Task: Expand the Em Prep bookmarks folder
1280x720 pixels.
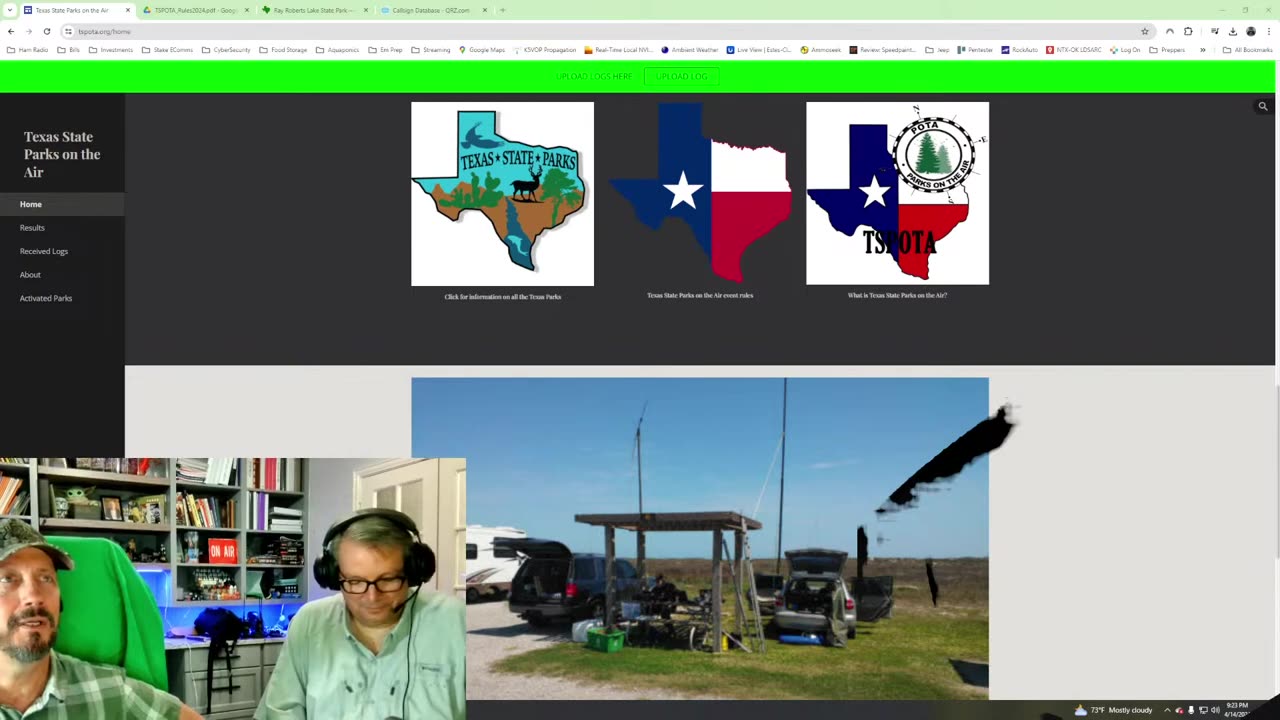Action: (x=386, y=50)
